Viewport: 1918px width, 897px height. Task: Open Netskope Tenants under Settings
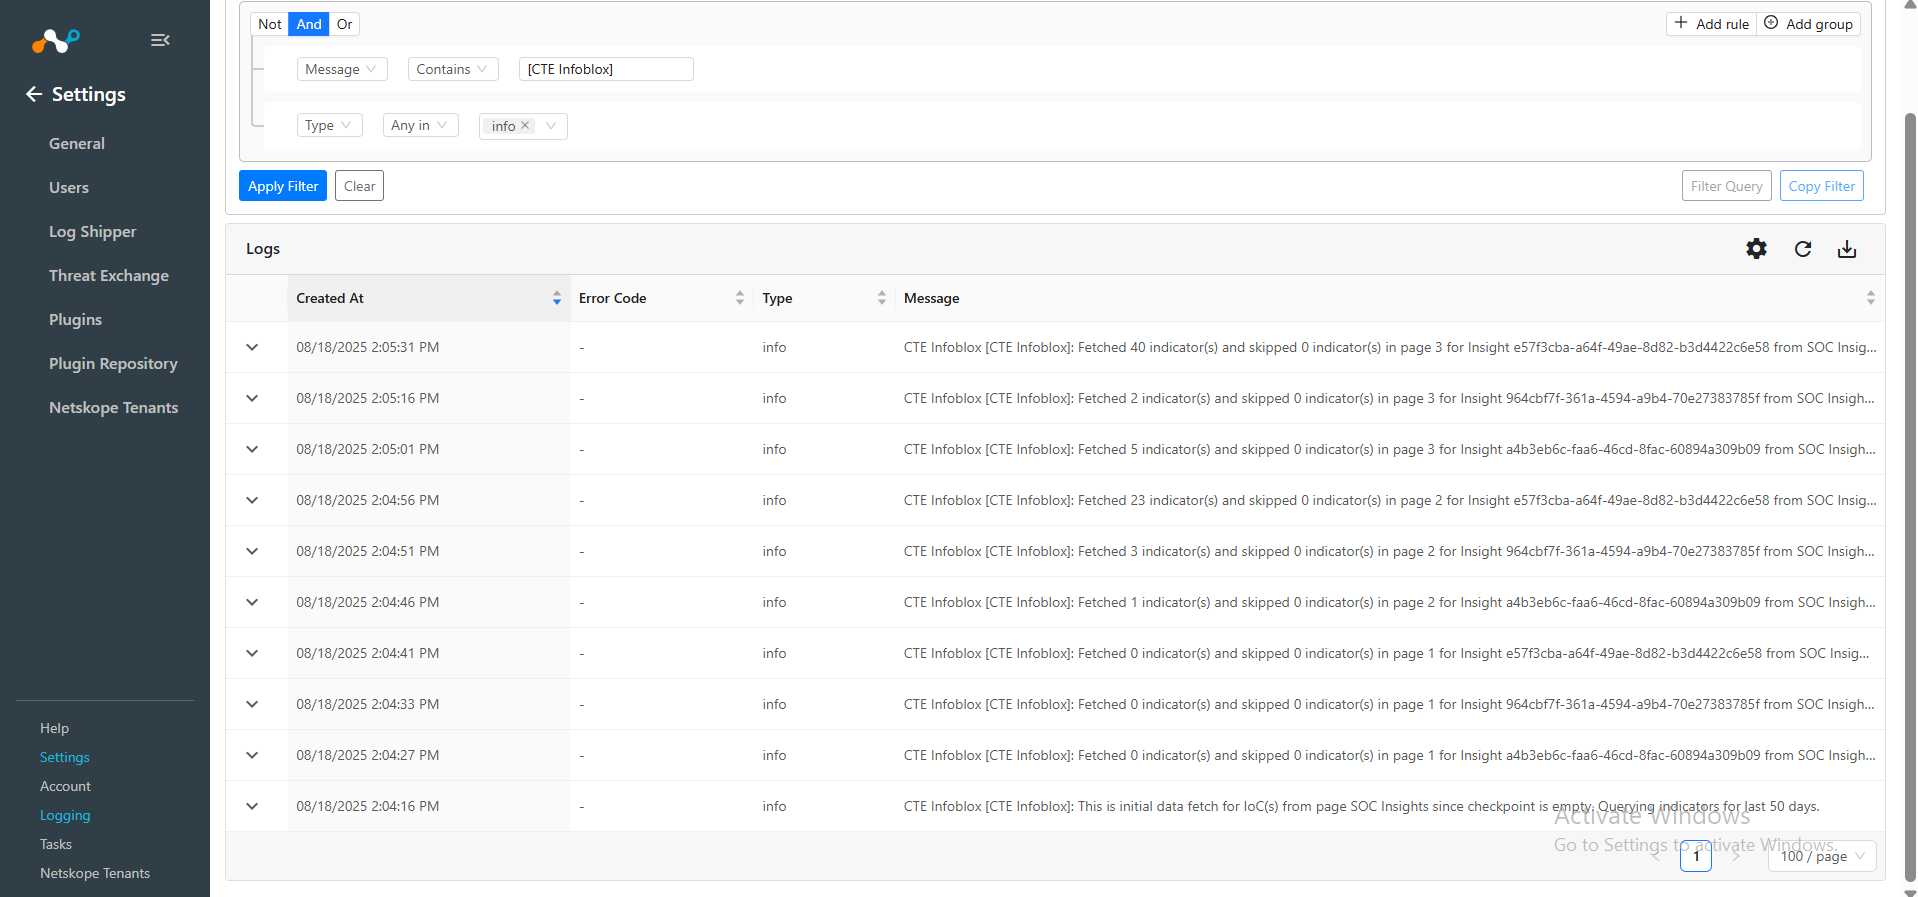click(x=114, y=407)
